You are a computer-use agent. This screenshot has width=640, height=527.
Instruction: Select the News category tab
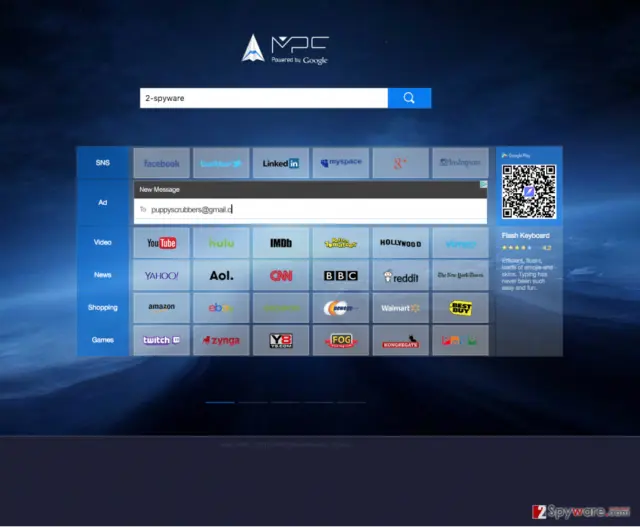pyautogui.click(x=103, y=275)
